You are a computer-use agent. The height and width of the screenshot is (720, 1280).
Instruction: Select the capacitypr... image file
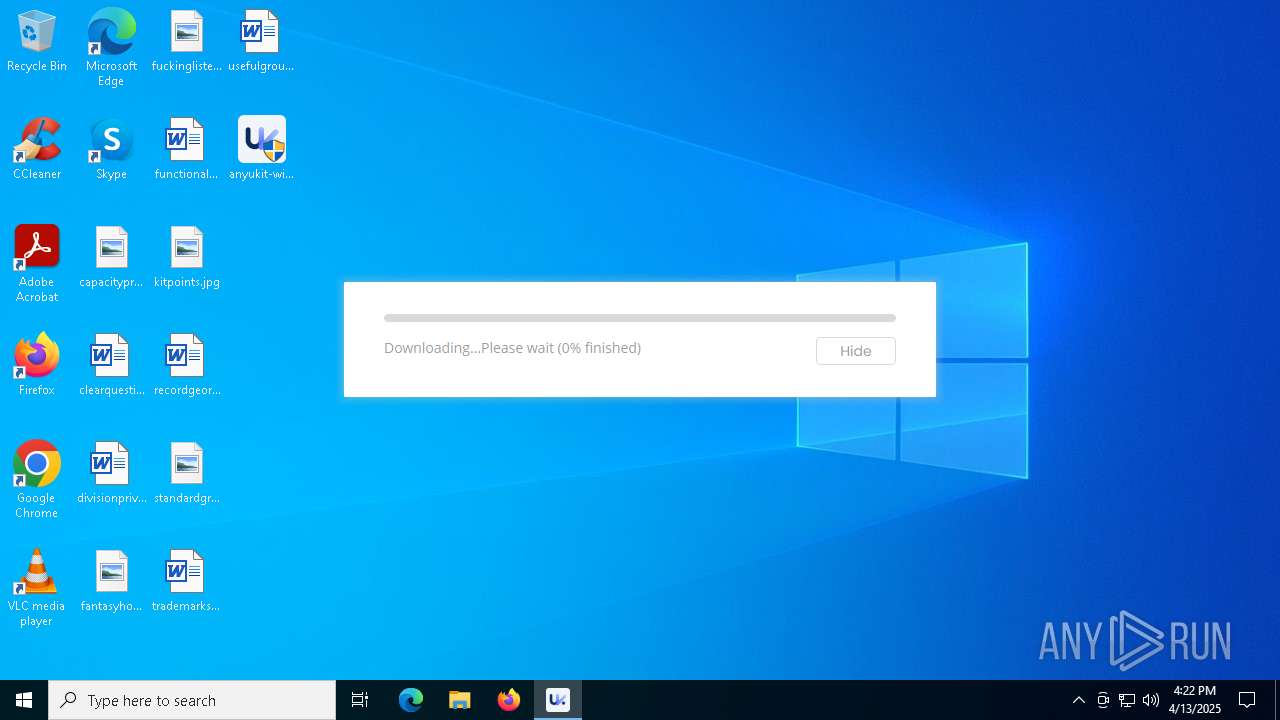(x=111, y=257)
